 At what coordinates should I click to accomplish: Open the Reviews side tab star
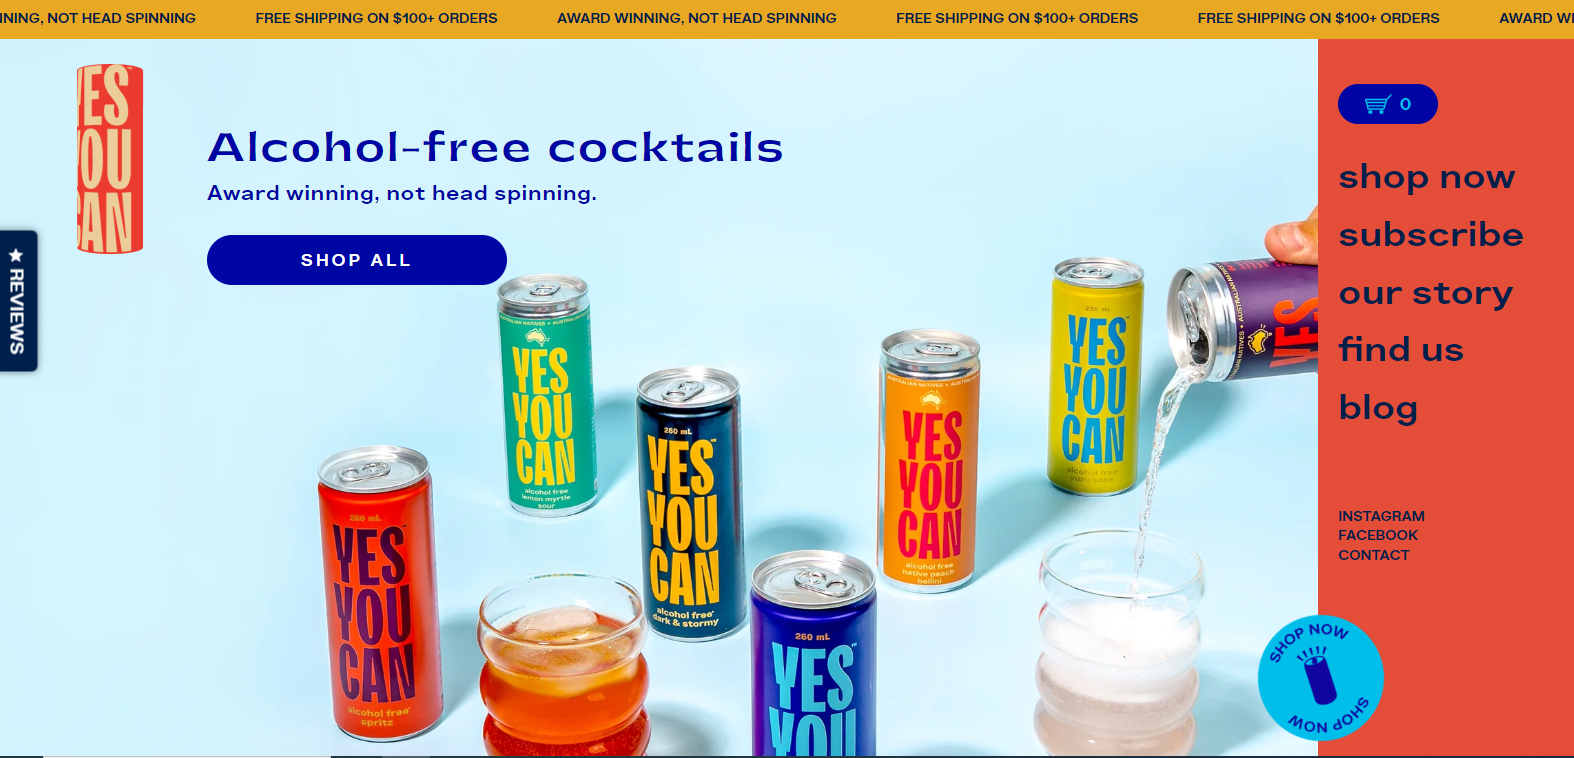16,256
